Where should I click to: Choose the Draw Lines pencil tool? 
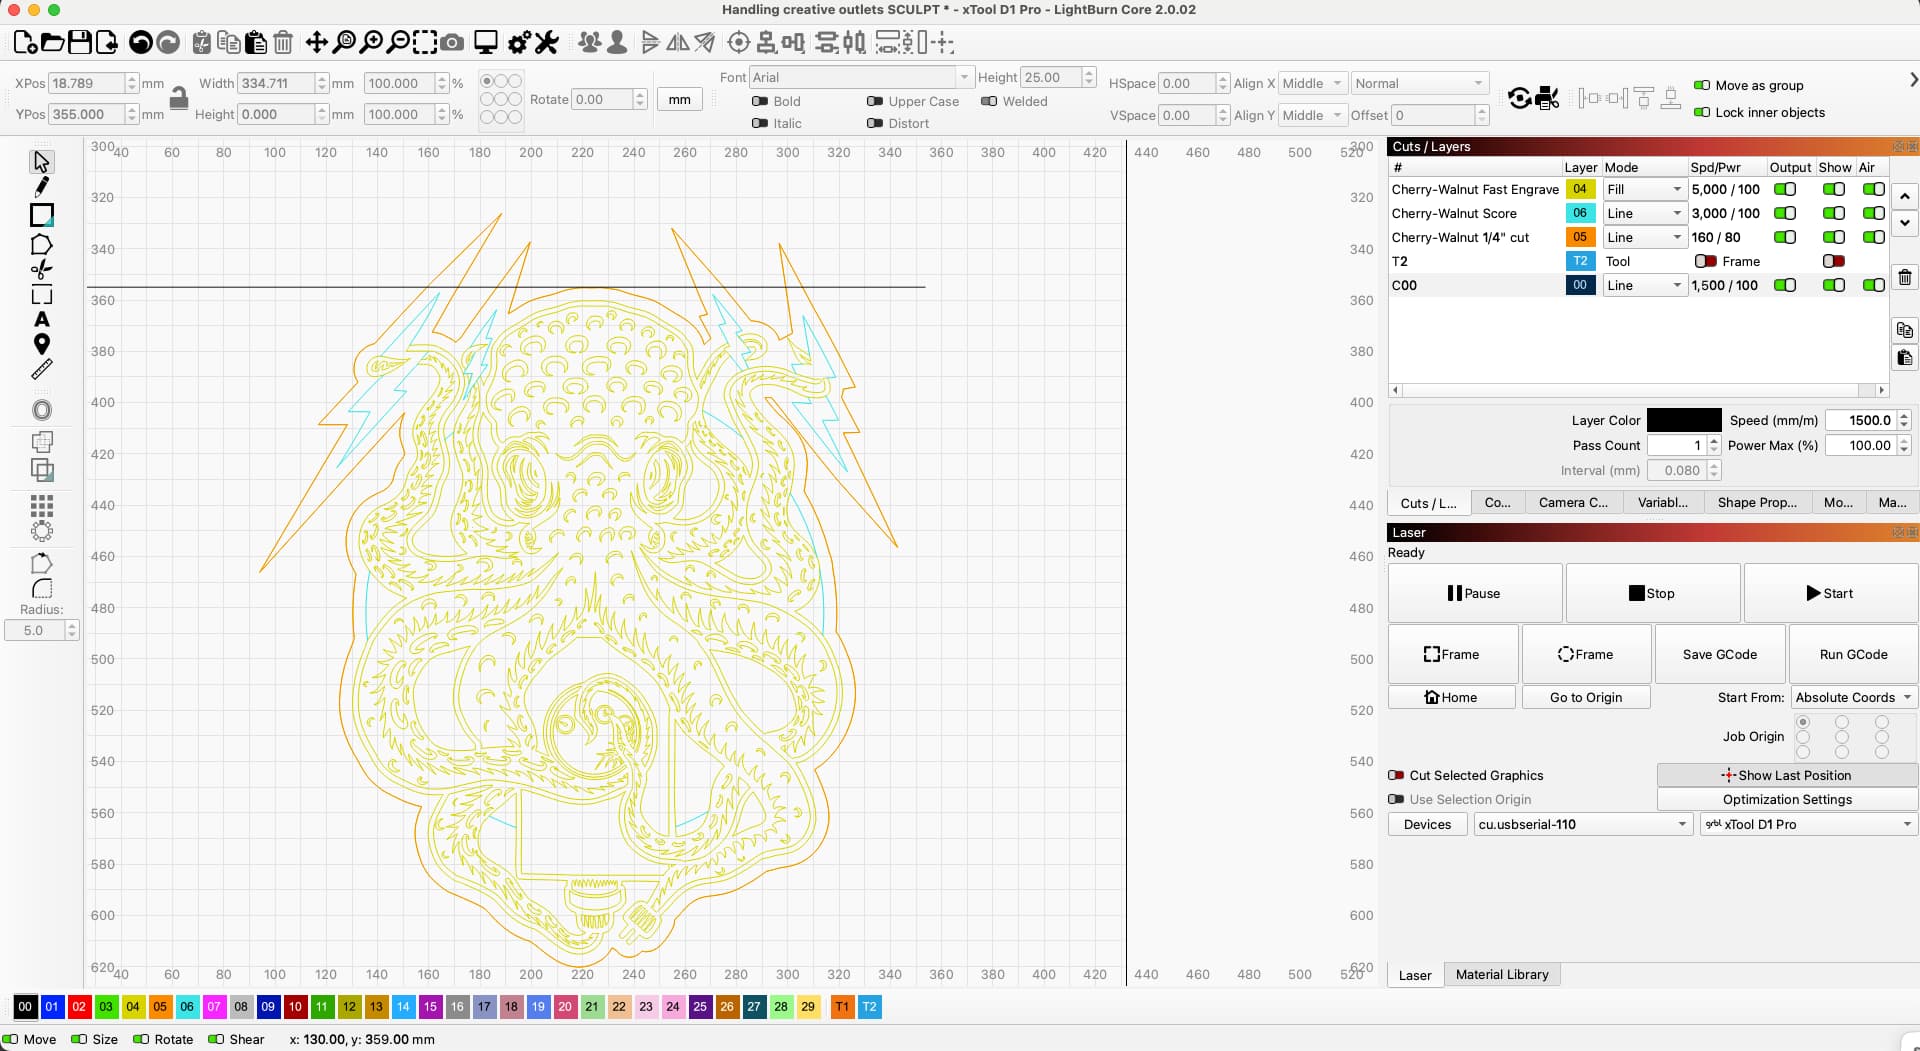coord(41,187)
